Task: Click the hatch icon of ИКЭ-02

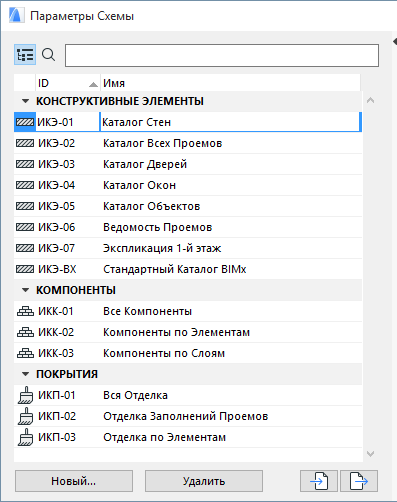Action: [25, 143]
